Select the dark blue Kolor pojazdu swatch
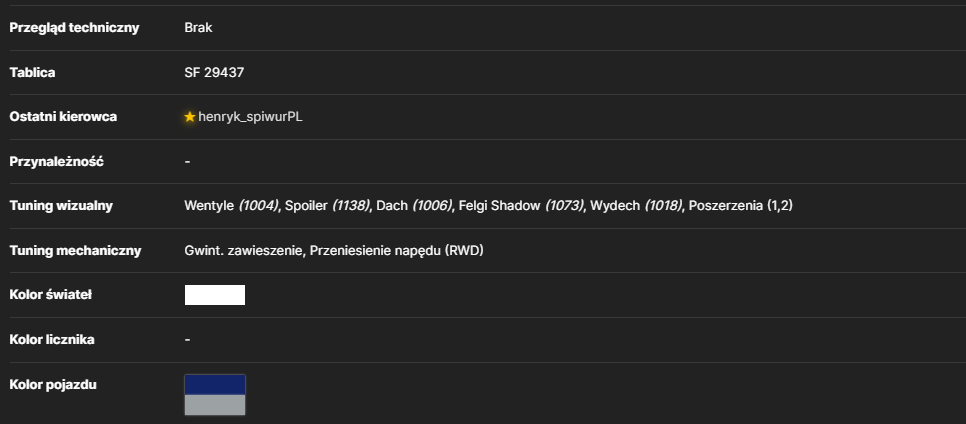 click(215, 385)
